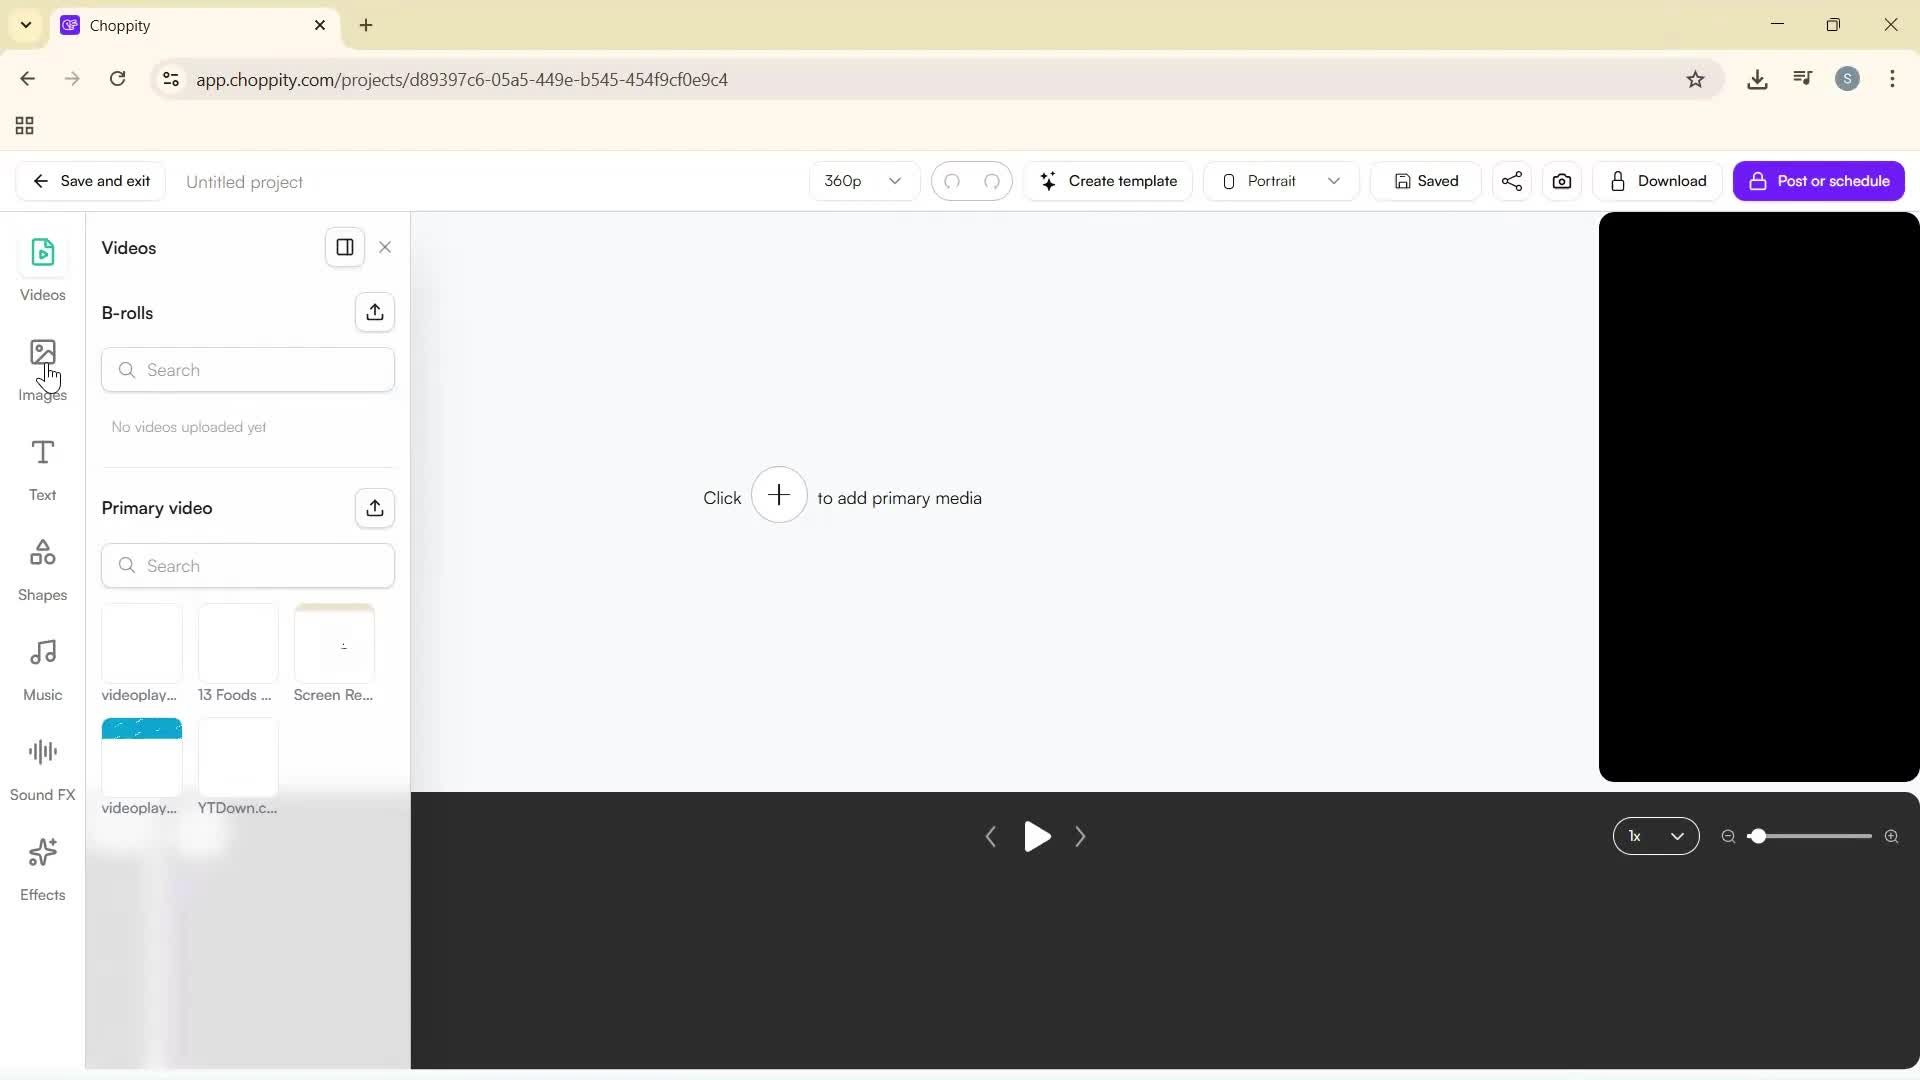The width and height of the screenshot is (1920, 1080).
Task: Click the Post or schedule button
Action: point(1820,181)
